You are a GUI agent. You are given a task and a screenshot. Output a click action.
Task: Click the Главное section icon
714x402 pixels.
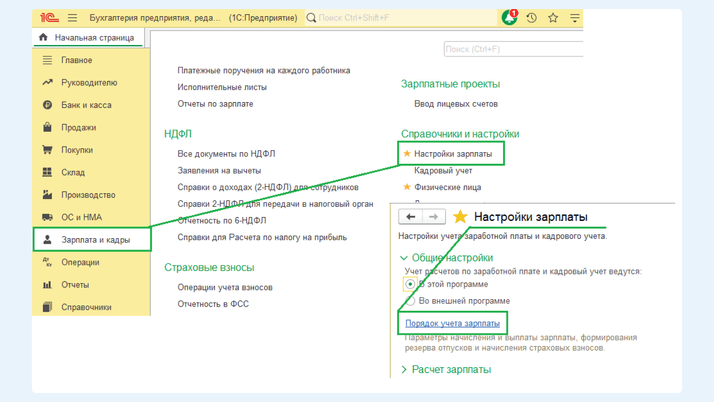[x=47, y=60]
